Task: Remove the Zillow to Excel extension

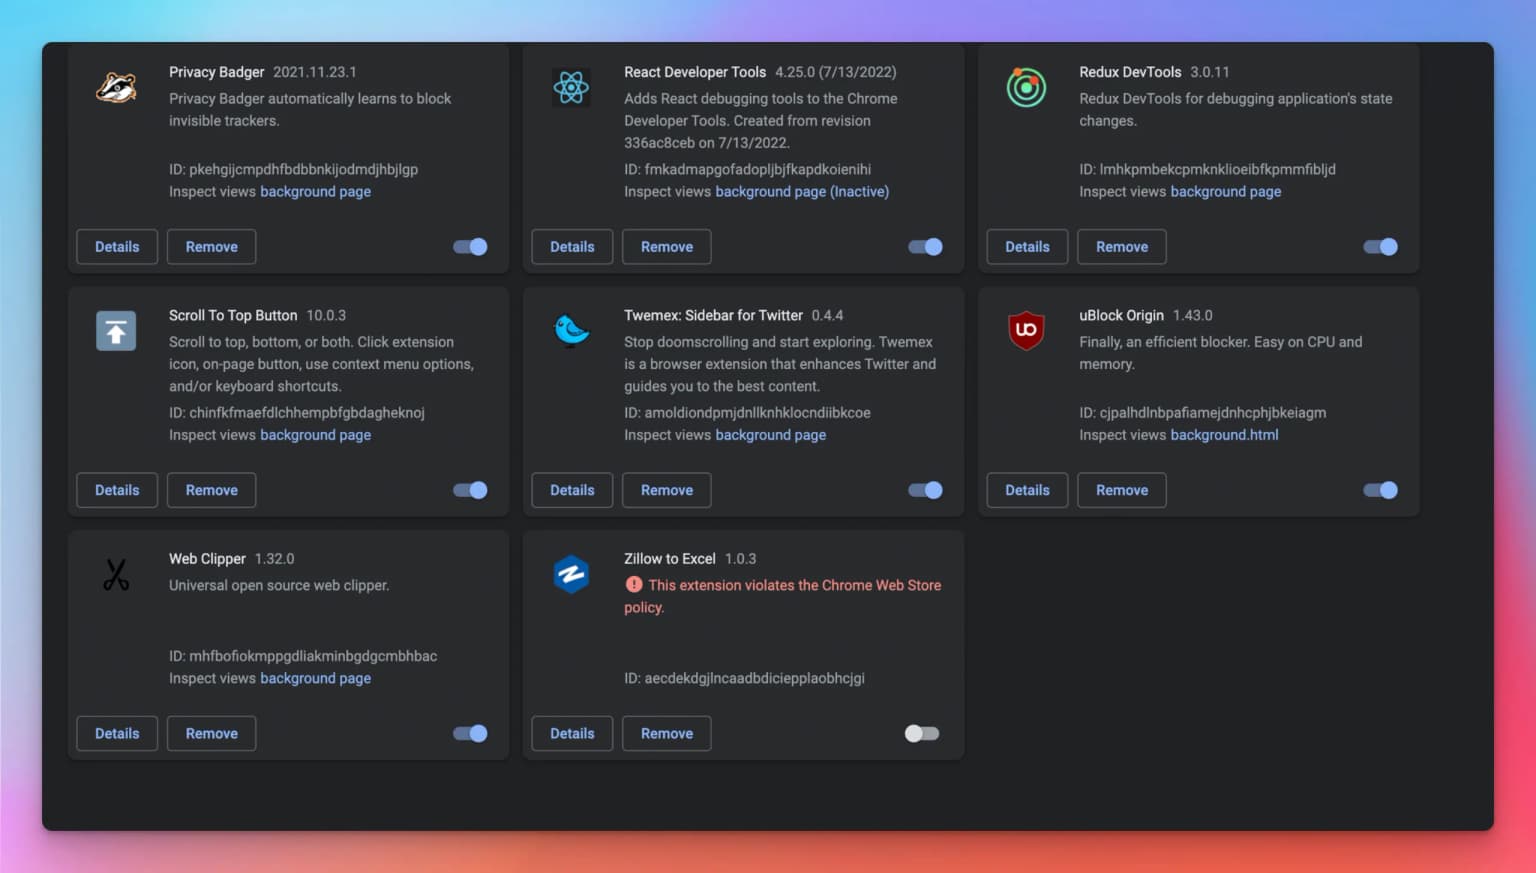Action: point(667,734)
